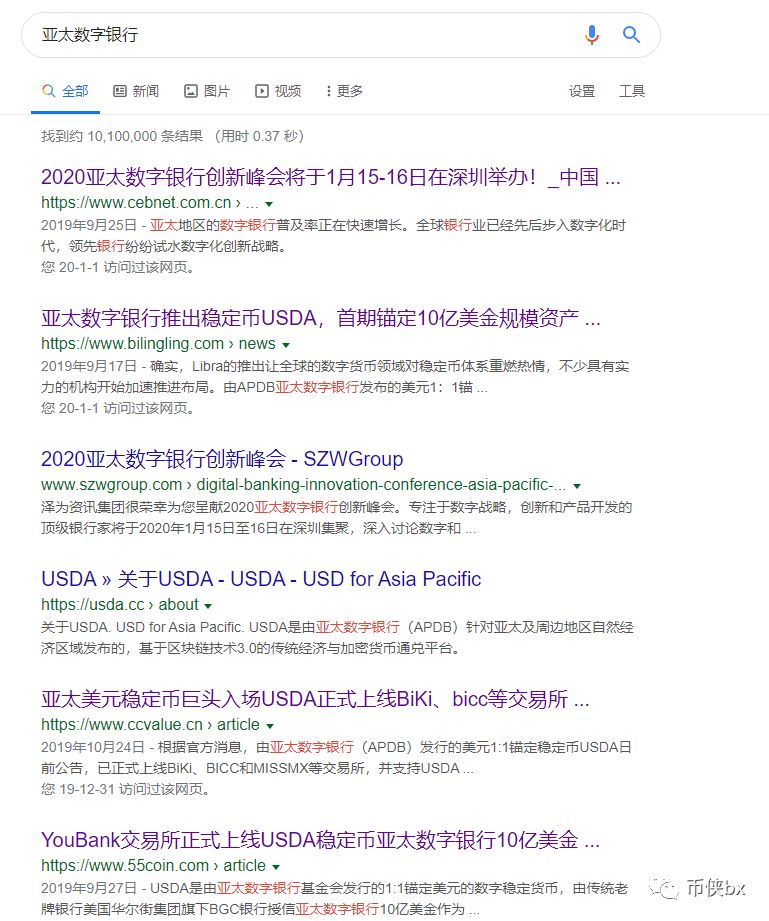Switch to the 新闻 results tab
Screen dimensions: 769x921
[x=136, y=91]
